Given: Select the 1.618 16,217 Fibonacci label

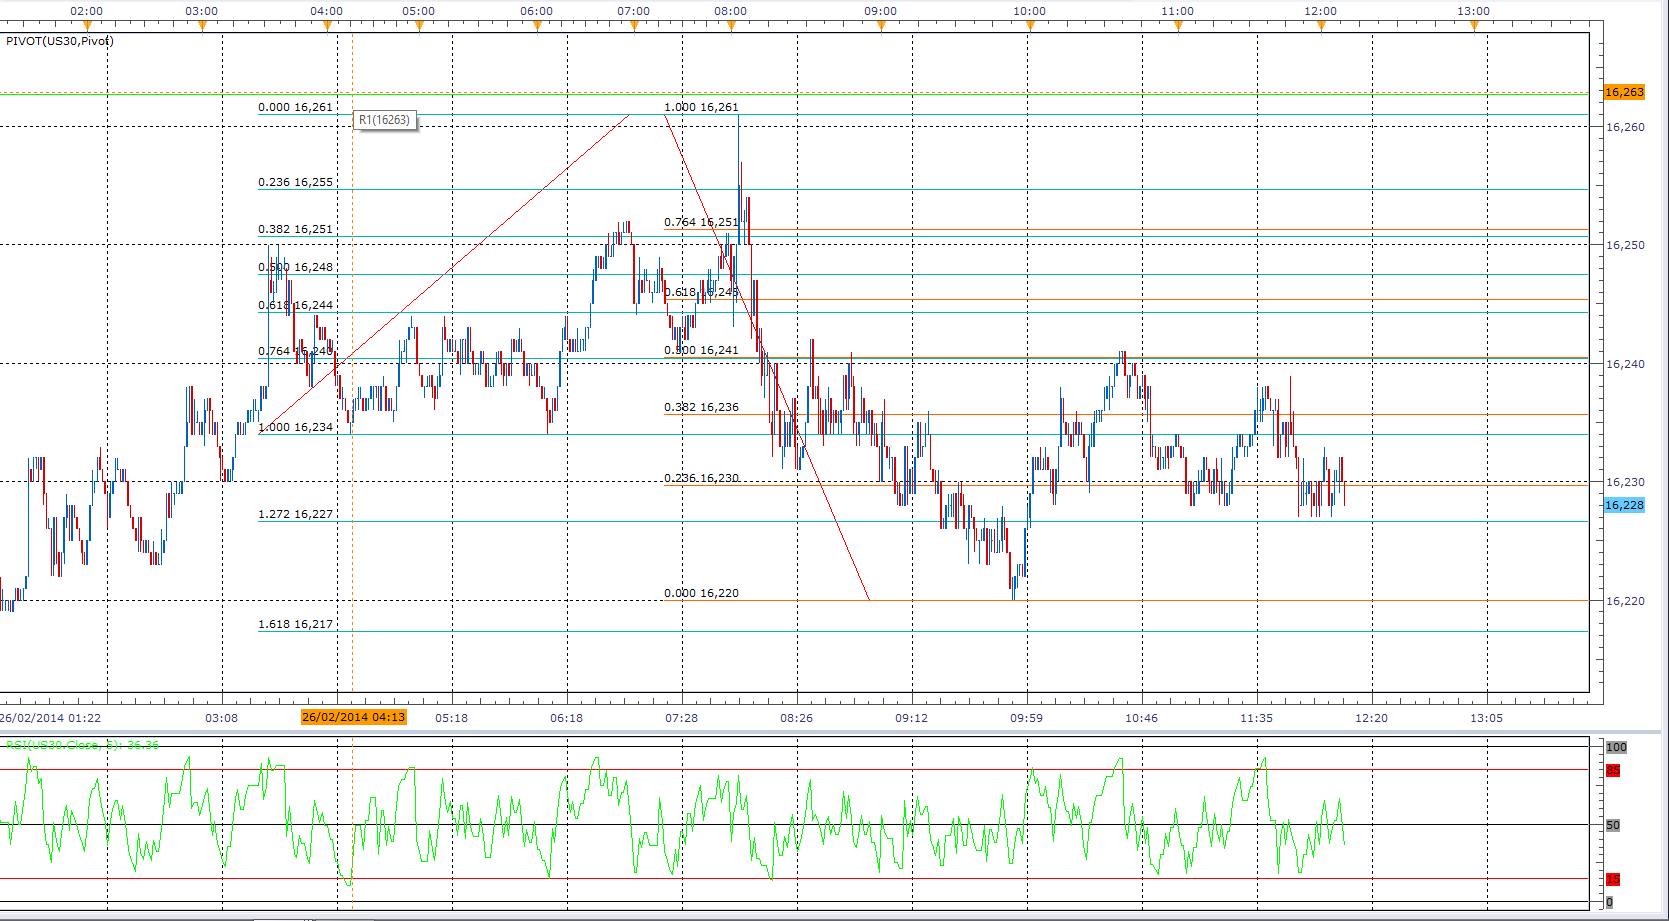Looking at the screenshot, I should 295,624.
